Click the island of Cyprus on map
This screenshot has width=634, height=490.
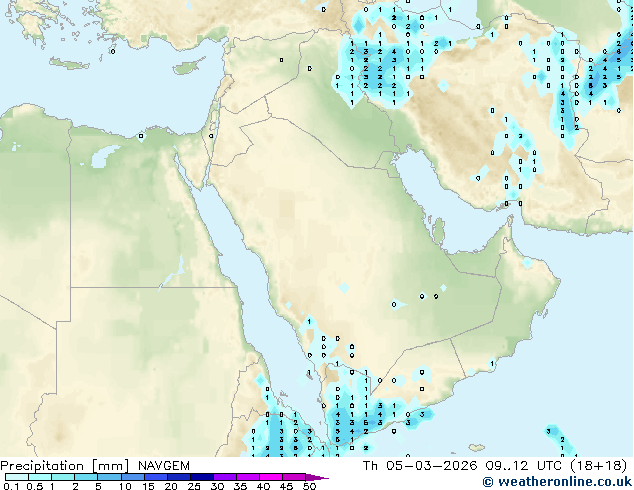coord(188,67)
